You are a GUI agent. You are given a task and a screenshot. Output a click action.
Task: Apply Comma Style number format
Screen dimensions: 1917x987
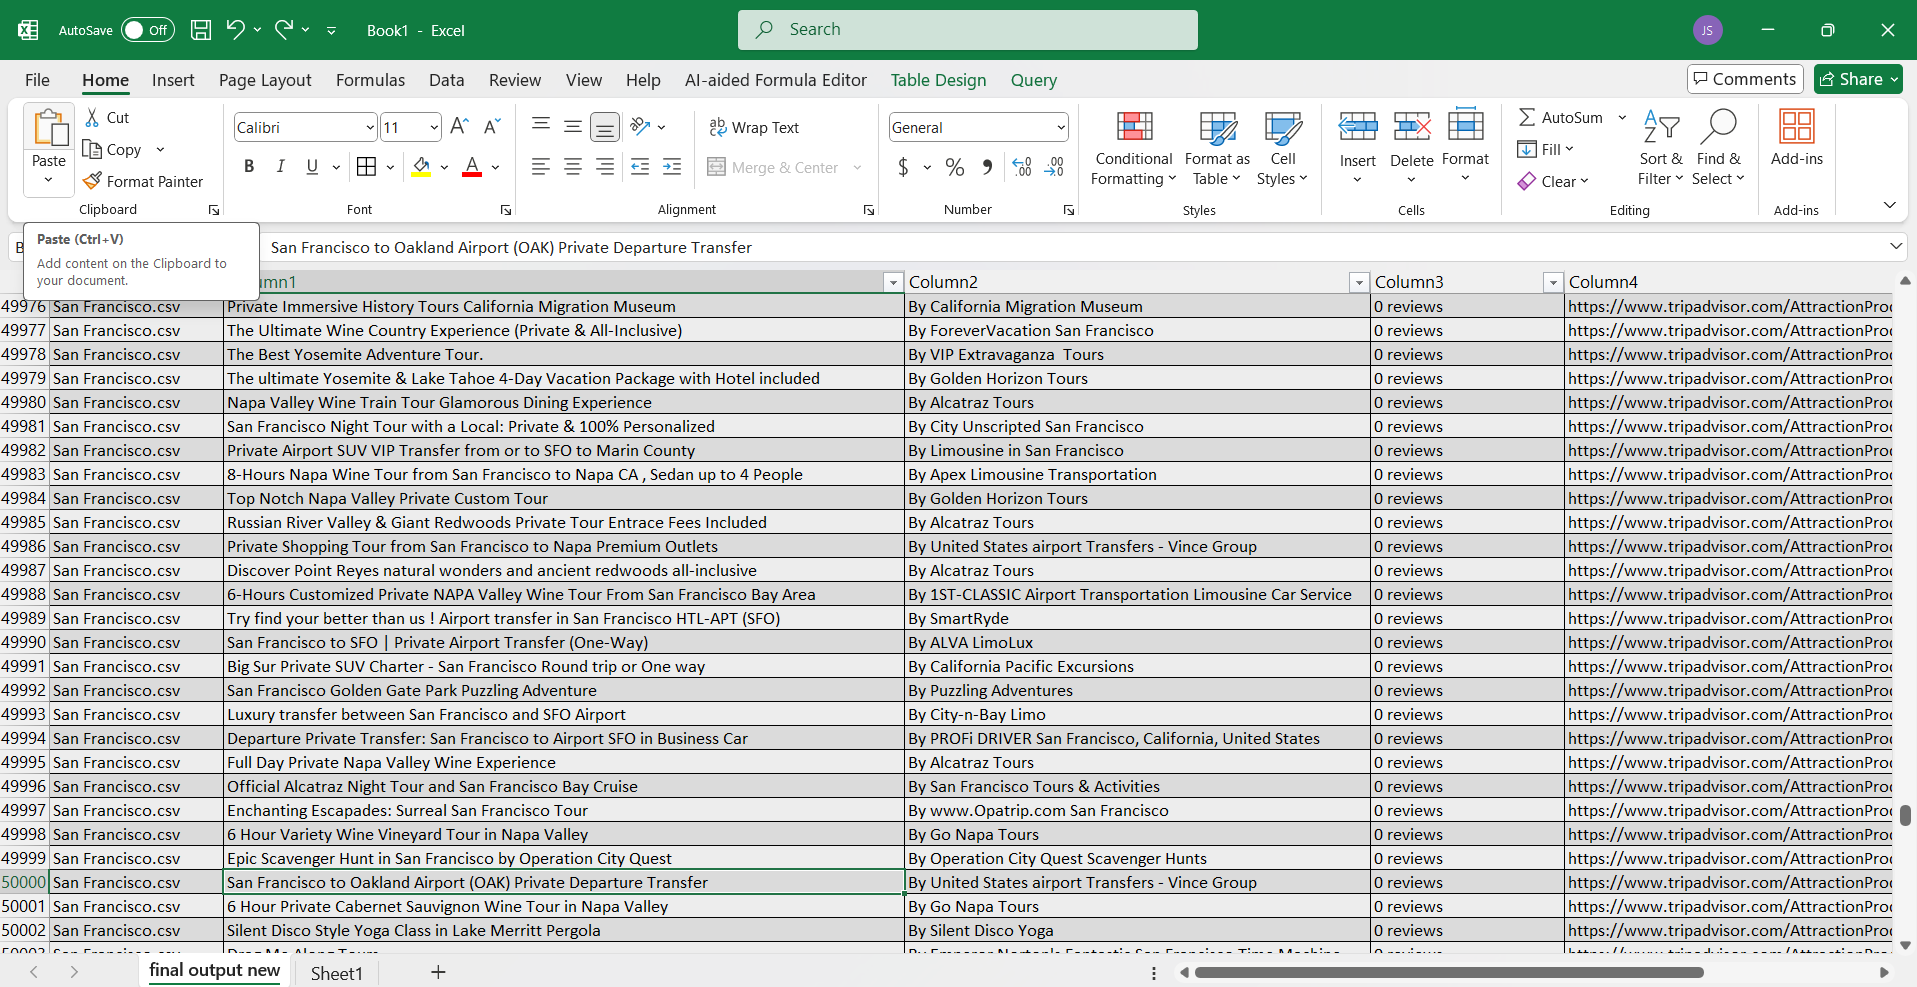tap(987, 167)
